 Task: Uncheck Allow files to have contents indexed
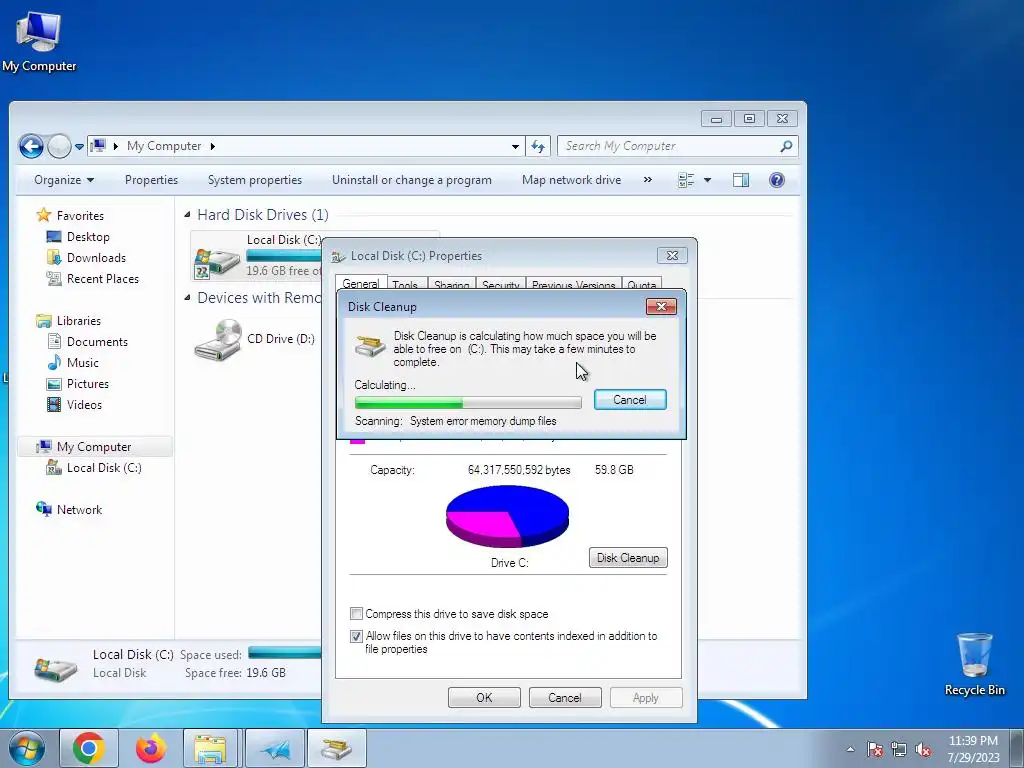[x=356, y=636]
